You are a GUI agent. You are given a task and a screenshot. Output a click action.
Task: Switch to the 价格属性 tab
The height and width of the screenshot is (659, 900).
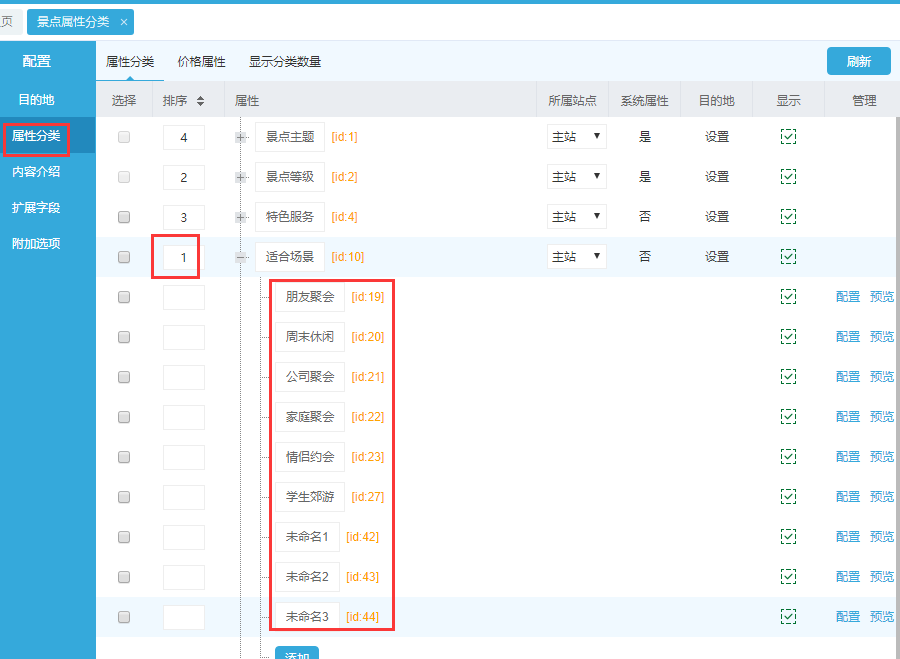(201, 62)
